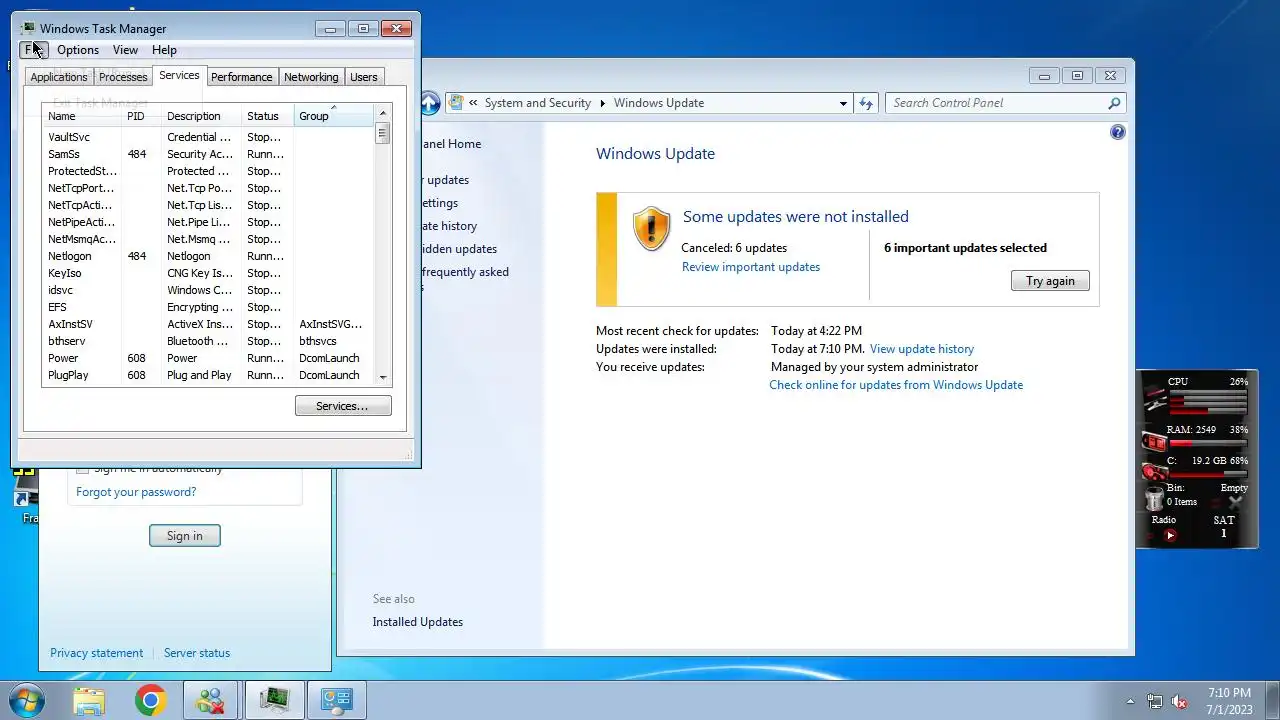Click the services list scrollbar thumb
The height and width of the screenshot is (720, 1280).
coord(382,133)
